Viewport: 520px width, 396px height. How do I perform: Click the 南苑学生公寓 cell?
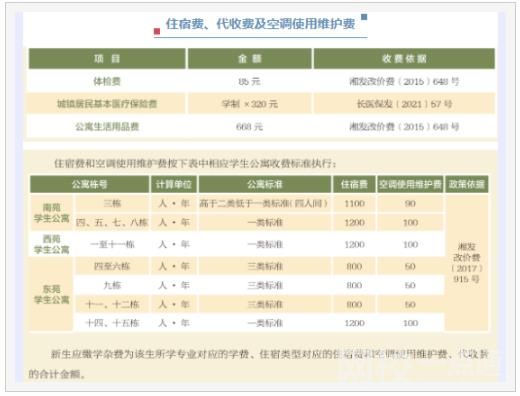coord(51,213)
